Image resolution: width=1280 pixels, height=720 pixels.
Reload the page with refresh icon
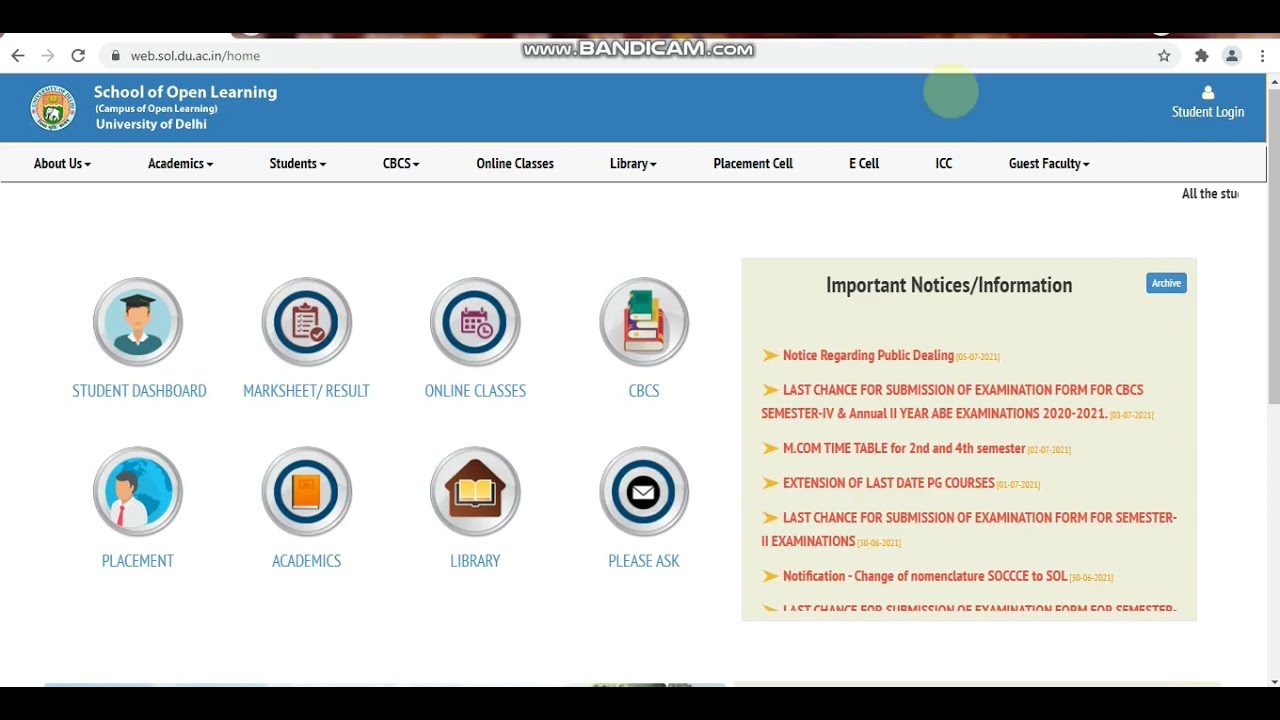[x=78, y=56]
